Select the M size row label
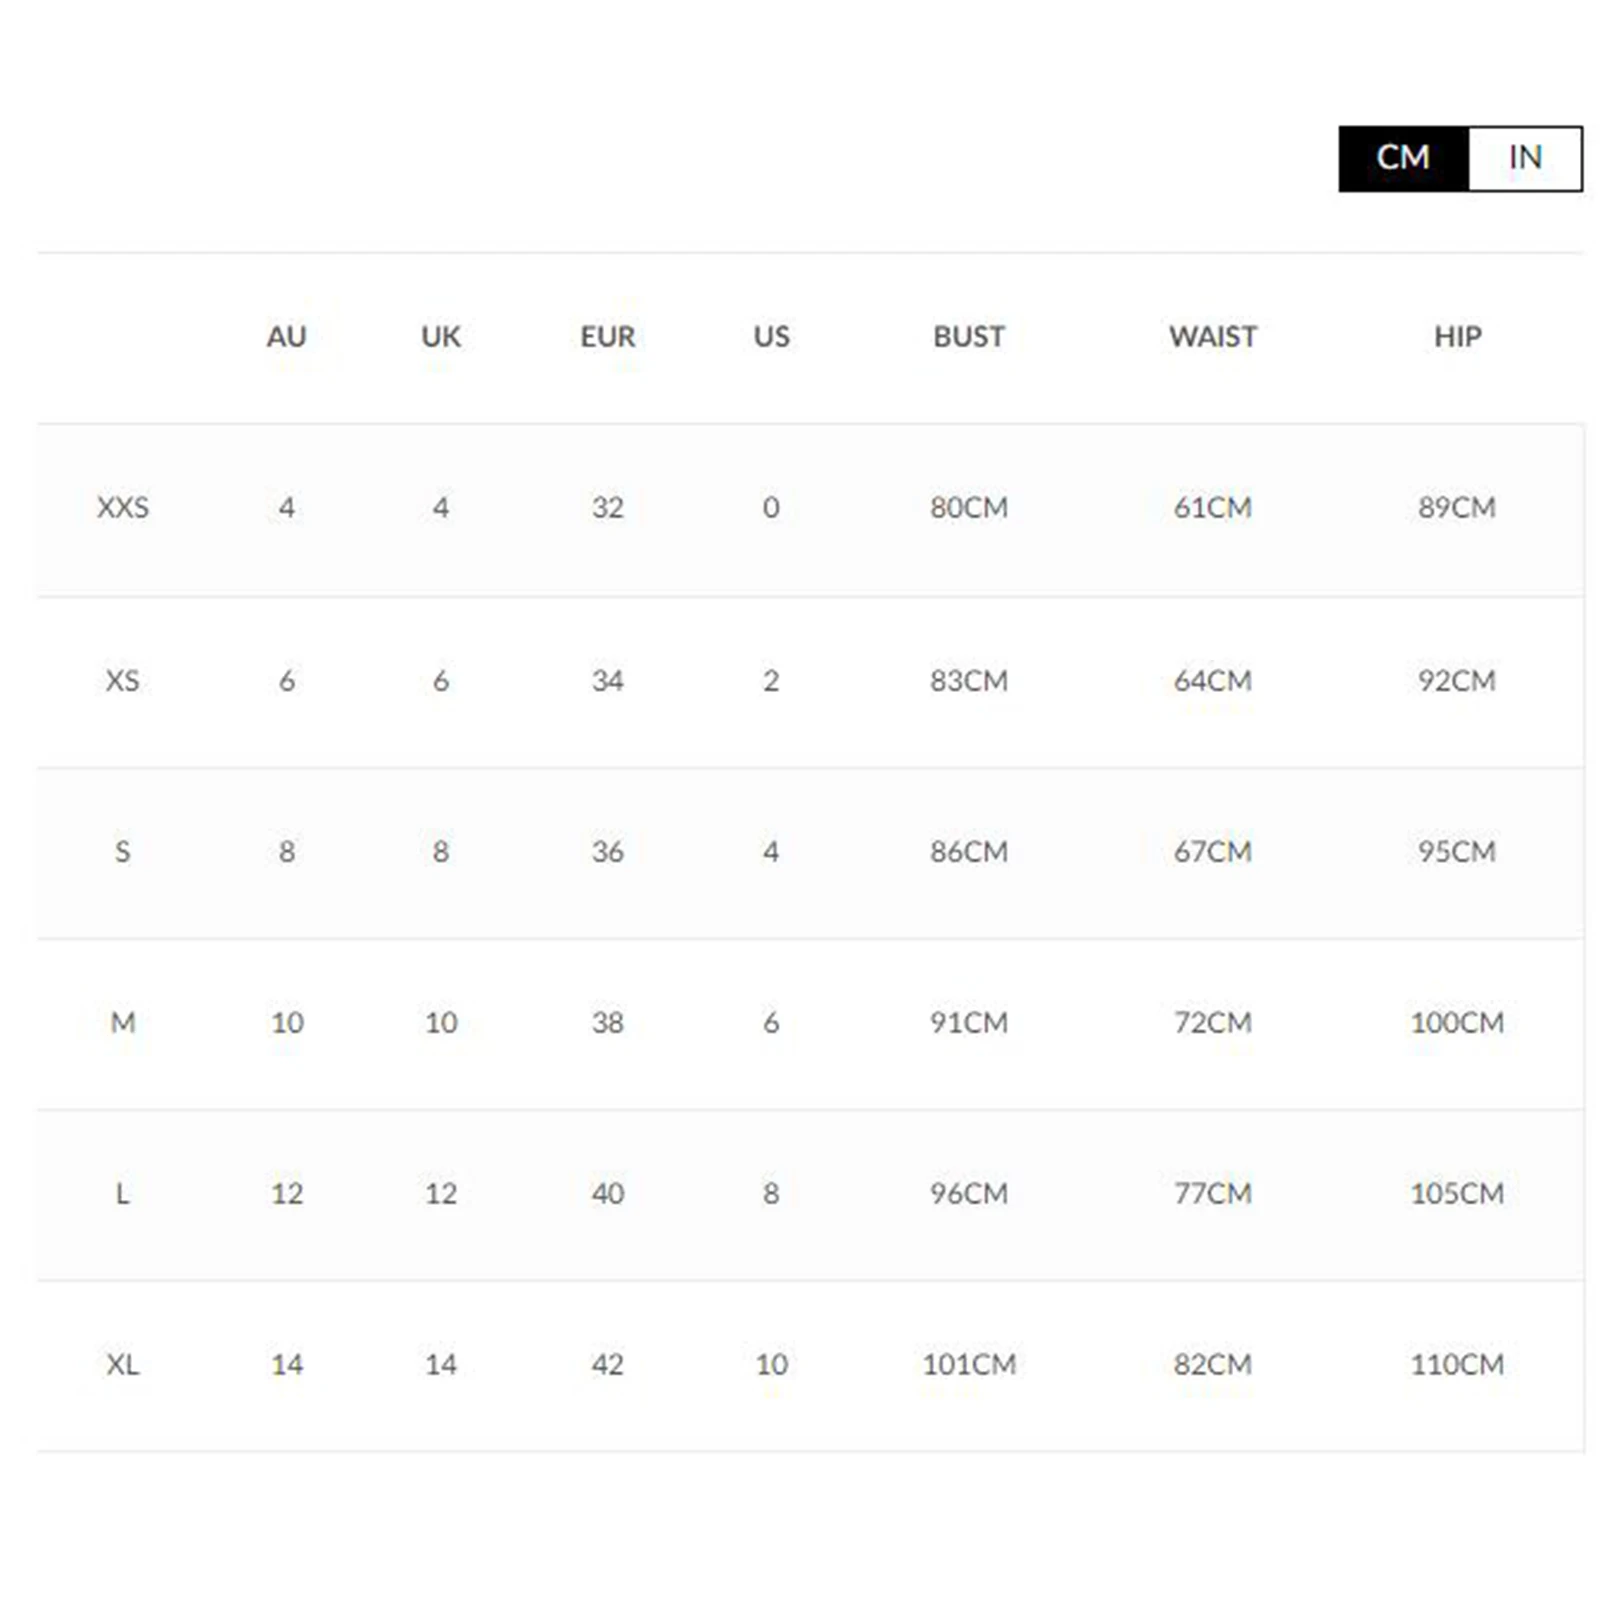Screen dimensions: 1600x1600 point(122,1022)
